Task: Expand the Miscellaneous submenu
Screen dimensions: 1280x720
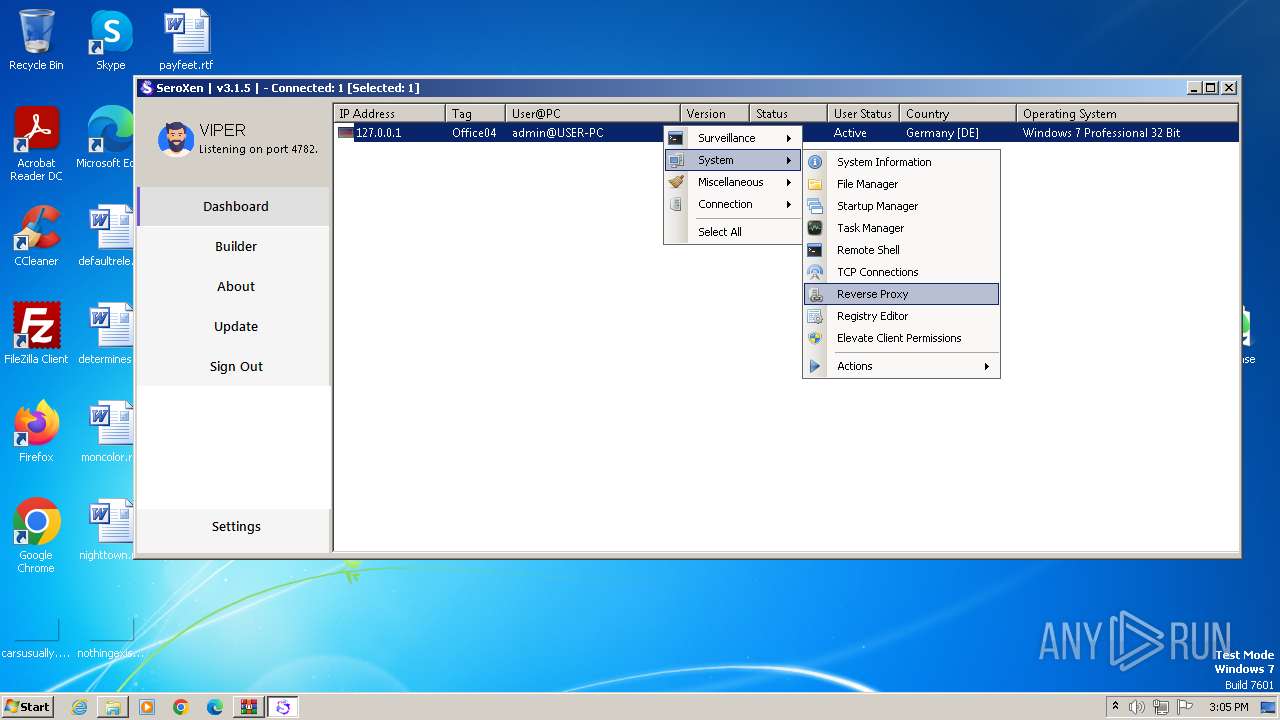Action: click(x=733, y=182)
